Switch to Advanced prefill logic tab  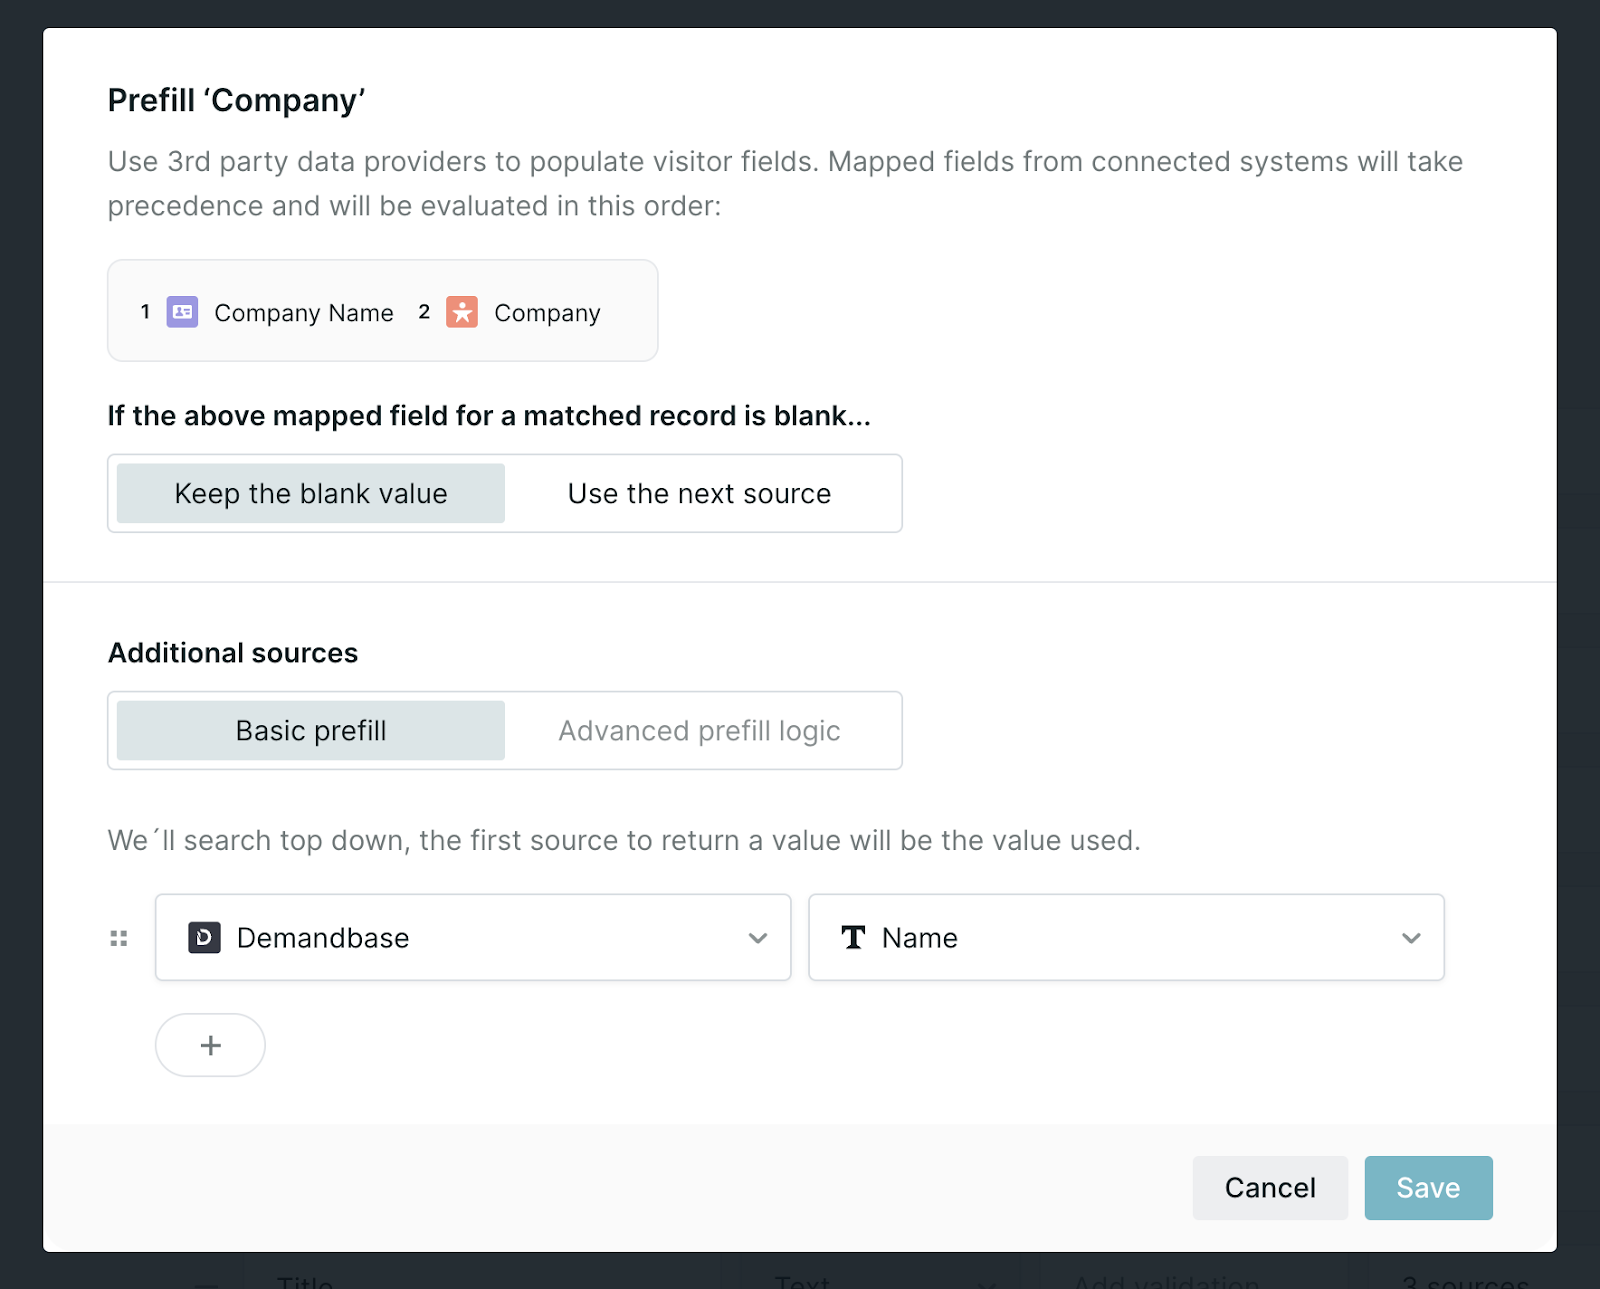click(700, 730)
